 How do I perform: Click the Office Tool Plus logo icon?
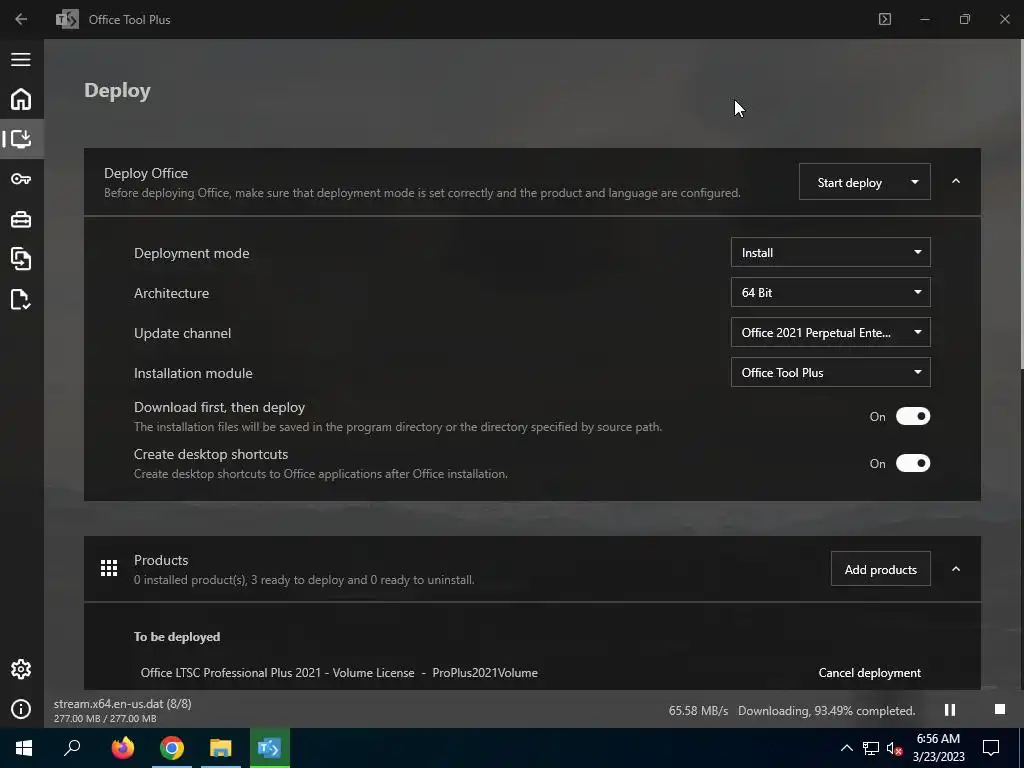pyautogui.click(x=67, y=19)
